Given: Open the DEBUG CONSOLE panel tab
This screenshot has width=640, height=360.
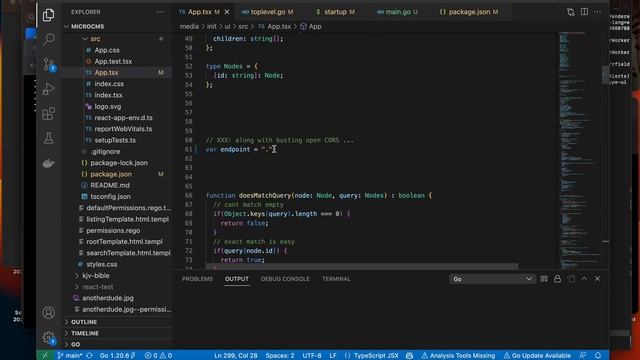Looking at the screenshot, I should click(x=285, y=279).
